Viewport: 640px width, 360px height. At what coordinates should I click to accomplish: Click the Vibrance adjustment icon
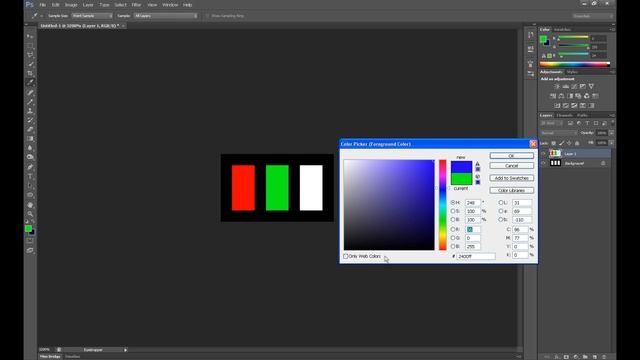click(591, 87)
